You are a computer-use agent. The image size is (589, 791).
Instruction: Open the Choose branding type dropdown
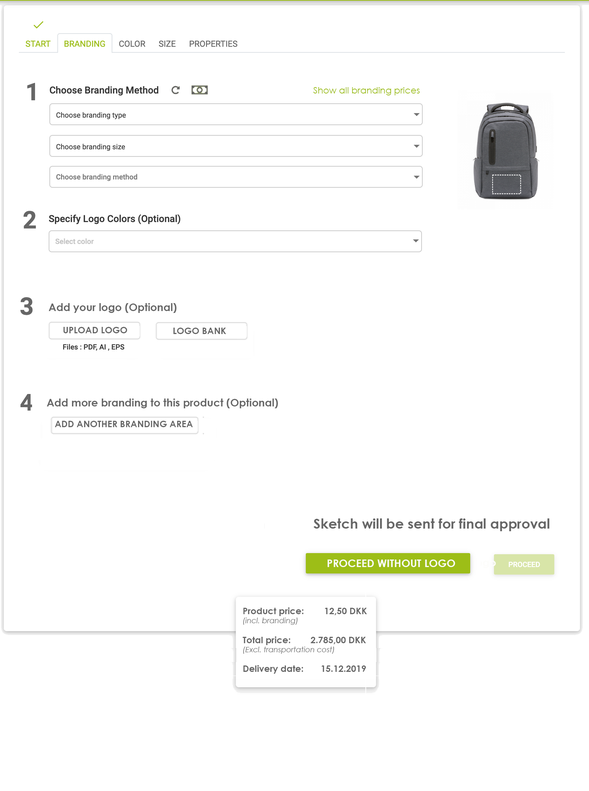(x=235, y=115)
